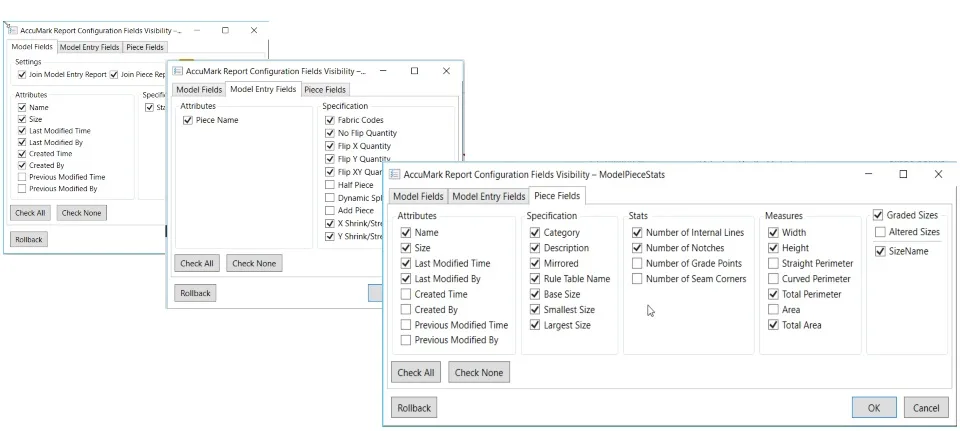Click Check None in the middle window
Image resolution: width=960 pixels, height=431 pixels.
(x=254, y=263)
